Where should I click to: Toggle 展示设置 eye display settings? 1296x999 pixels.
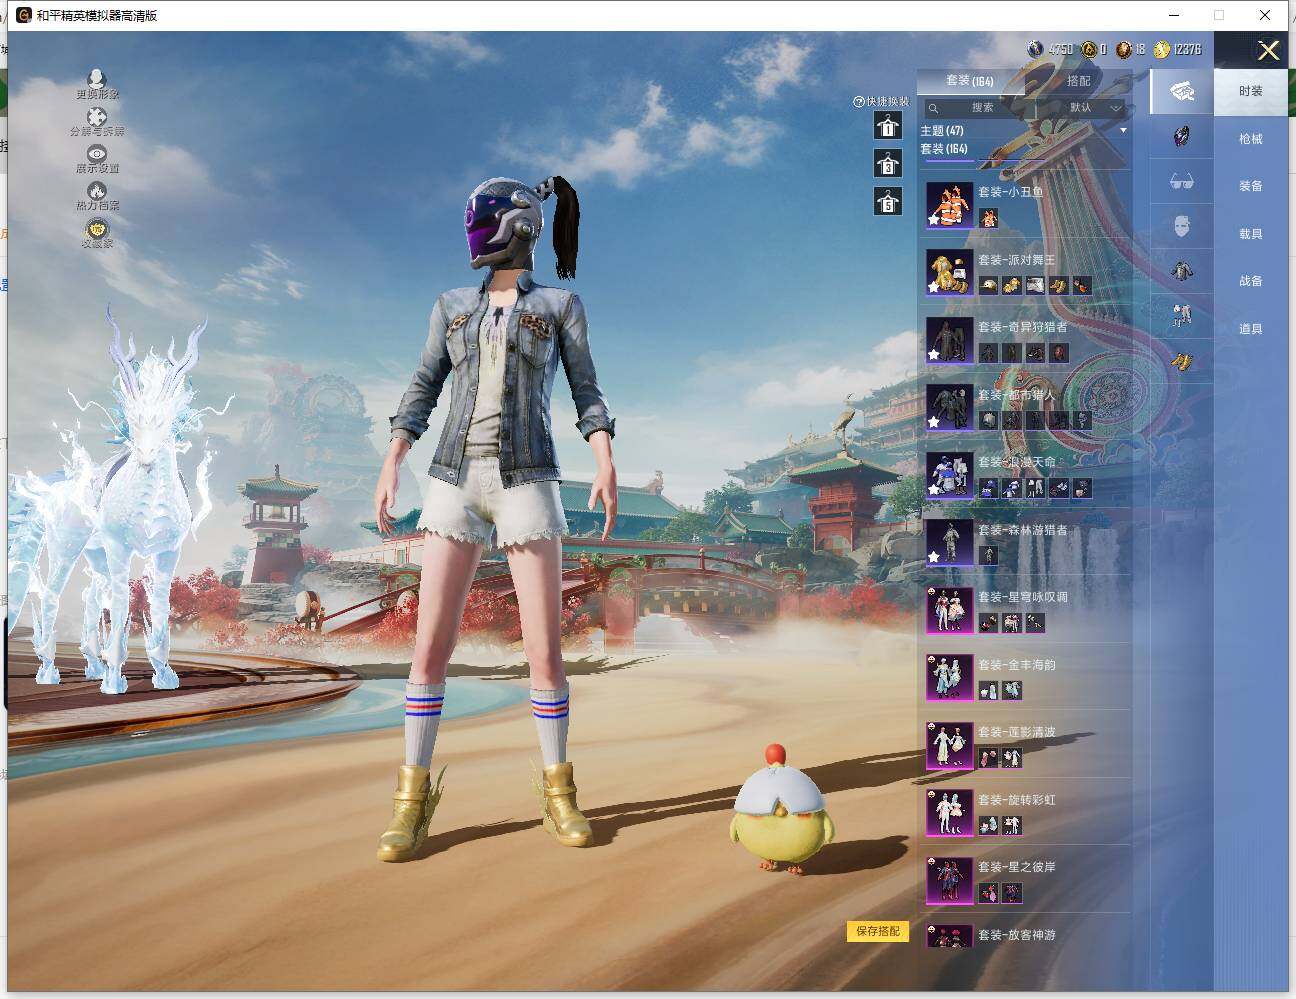(97, 155)
